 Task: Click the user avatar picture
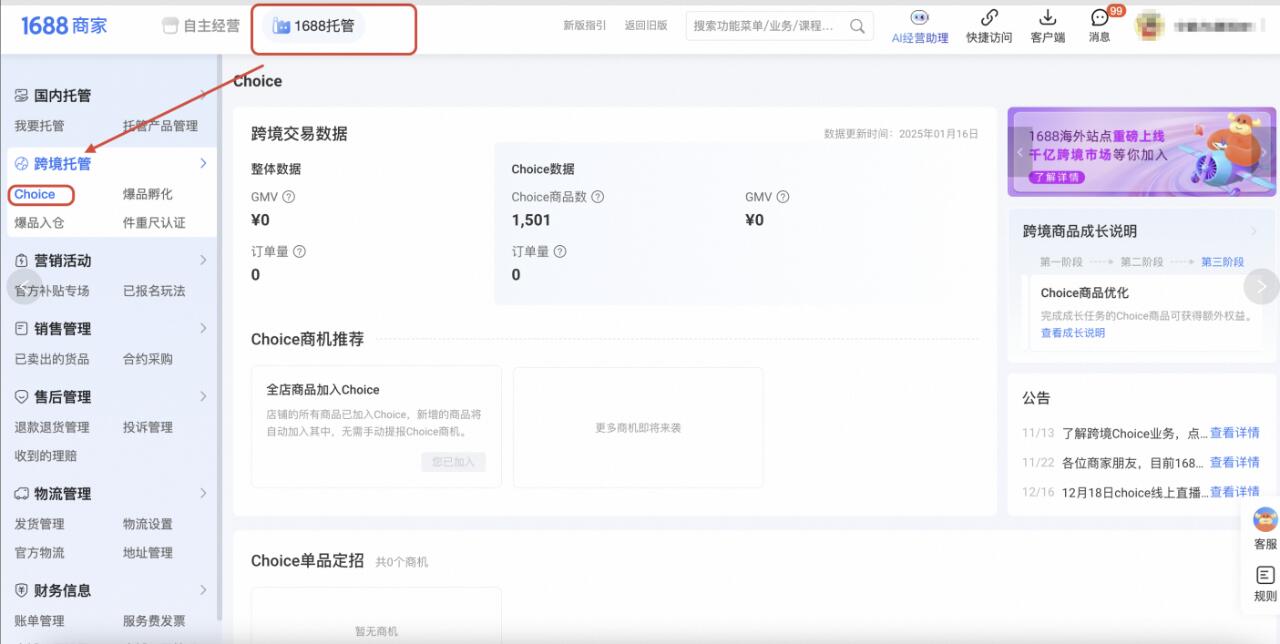1150,26
